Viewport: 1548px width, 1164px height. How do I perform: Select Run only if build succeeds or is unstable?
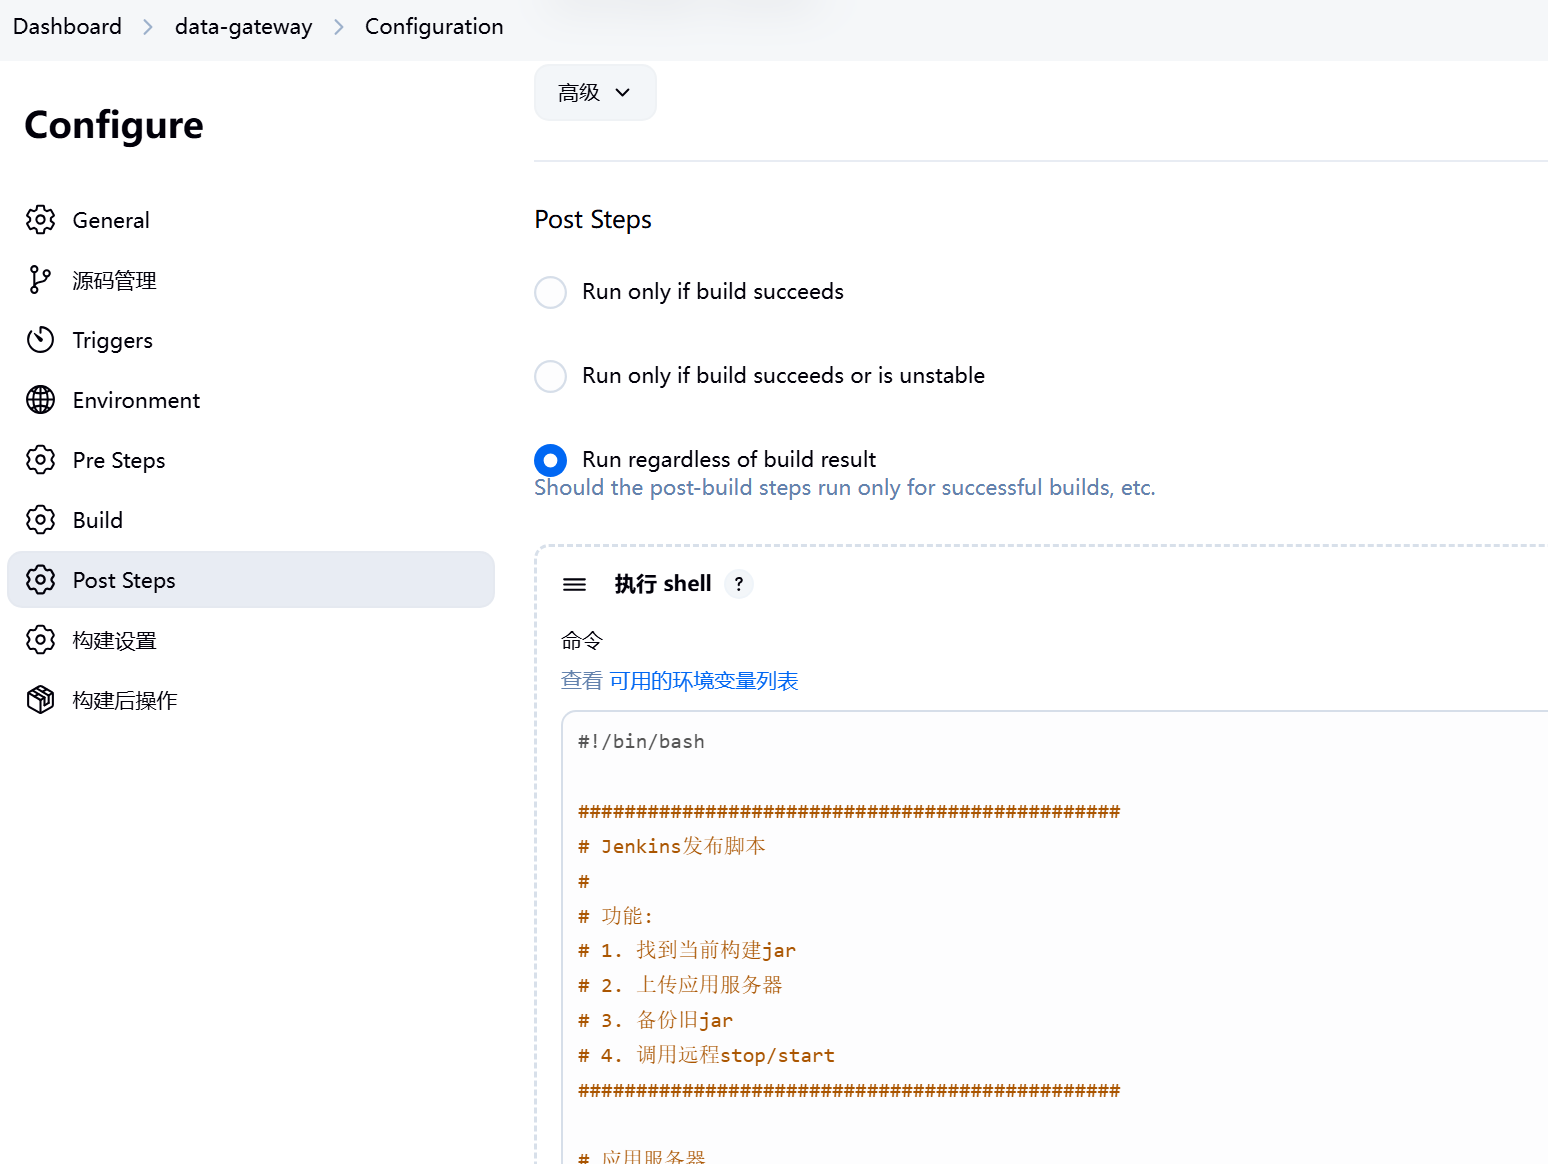(x=550, y=376)
